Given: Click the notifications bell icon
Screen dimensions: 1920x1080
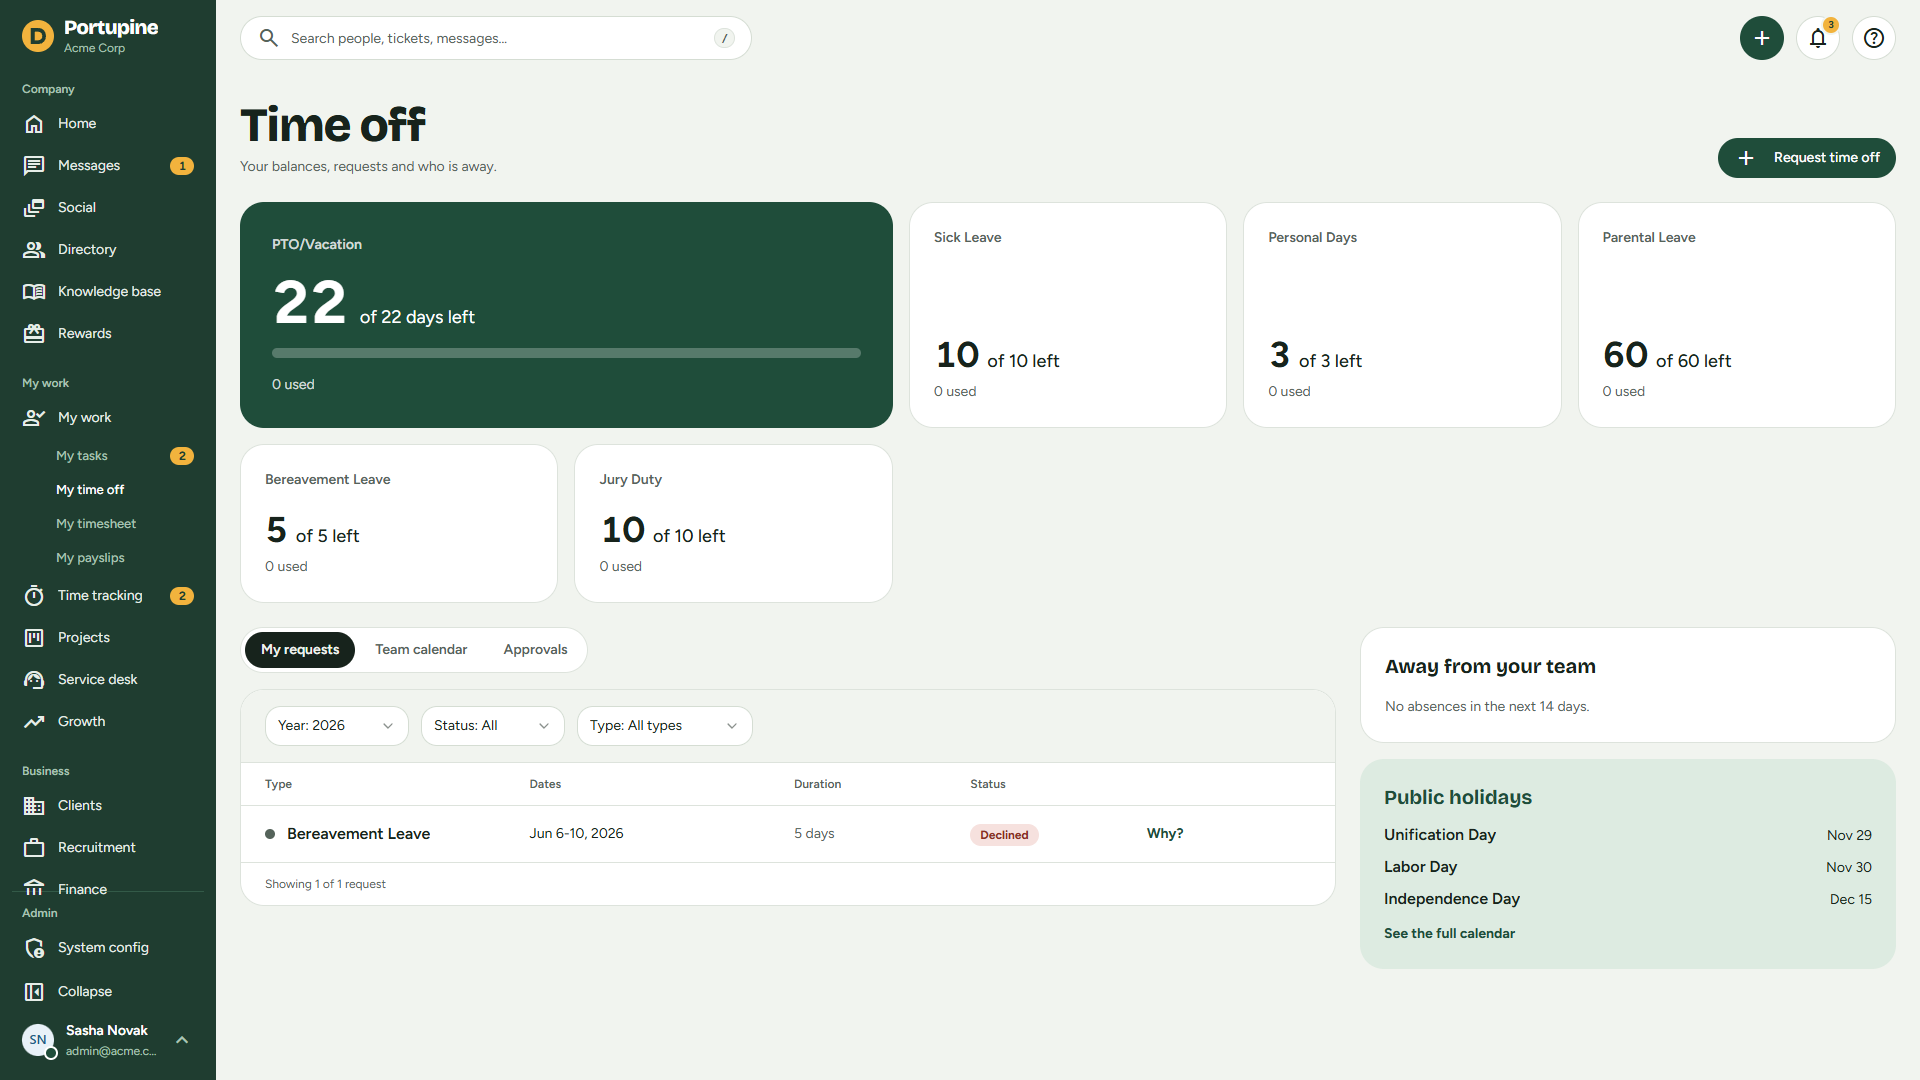Looking at the screenshot, I should pyautogui.click(x=1818, y=38).
